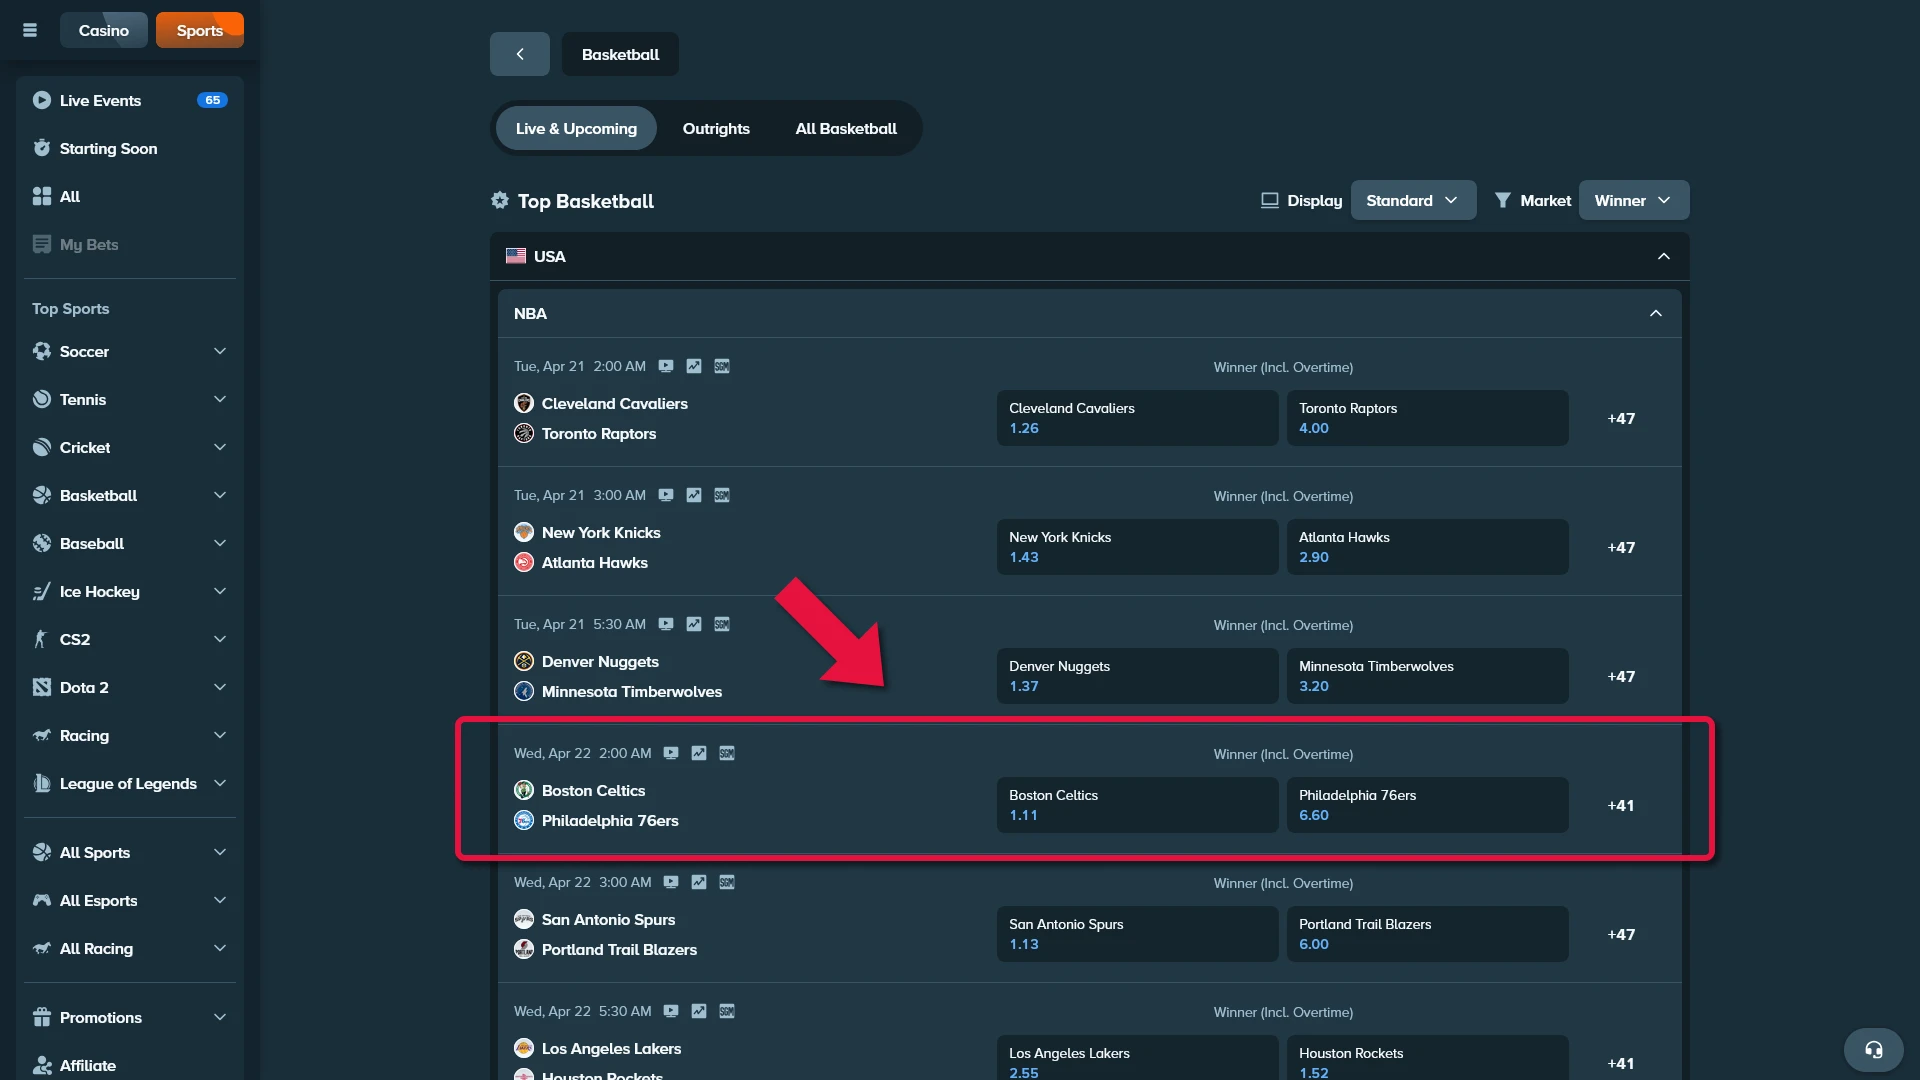Select Boston Celtics odds 1.11
Image resolution: width=1920 pixels, height=1080 pixels.
click(x=1138, y=805)
